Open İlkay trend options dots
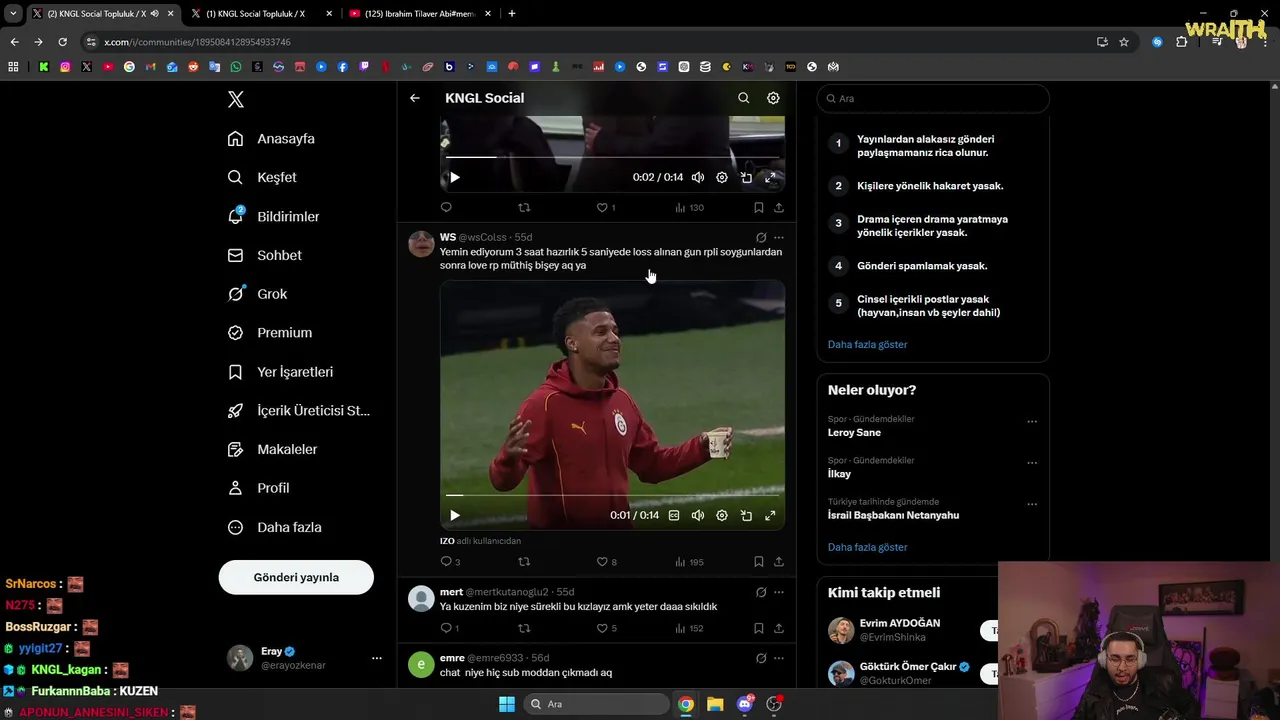The image size is (1280, 720). click(1032, 463)
